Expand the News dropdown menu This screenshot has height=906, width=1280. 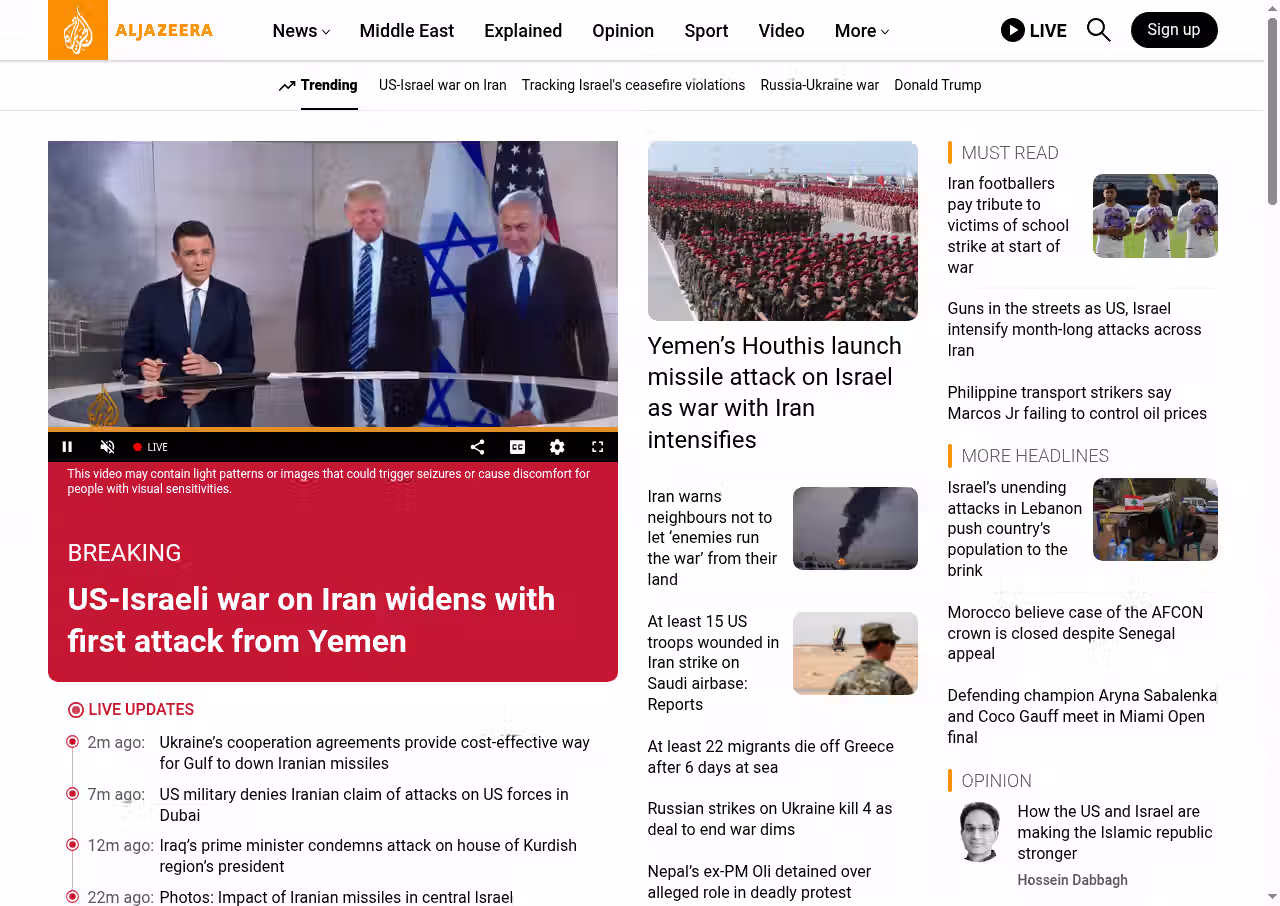click(x=301, y=31)
